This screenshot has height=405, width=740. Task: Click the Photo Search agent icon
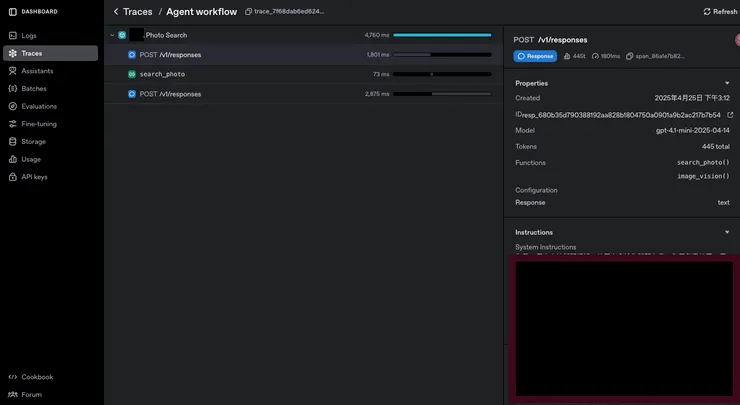pos(122,35)
